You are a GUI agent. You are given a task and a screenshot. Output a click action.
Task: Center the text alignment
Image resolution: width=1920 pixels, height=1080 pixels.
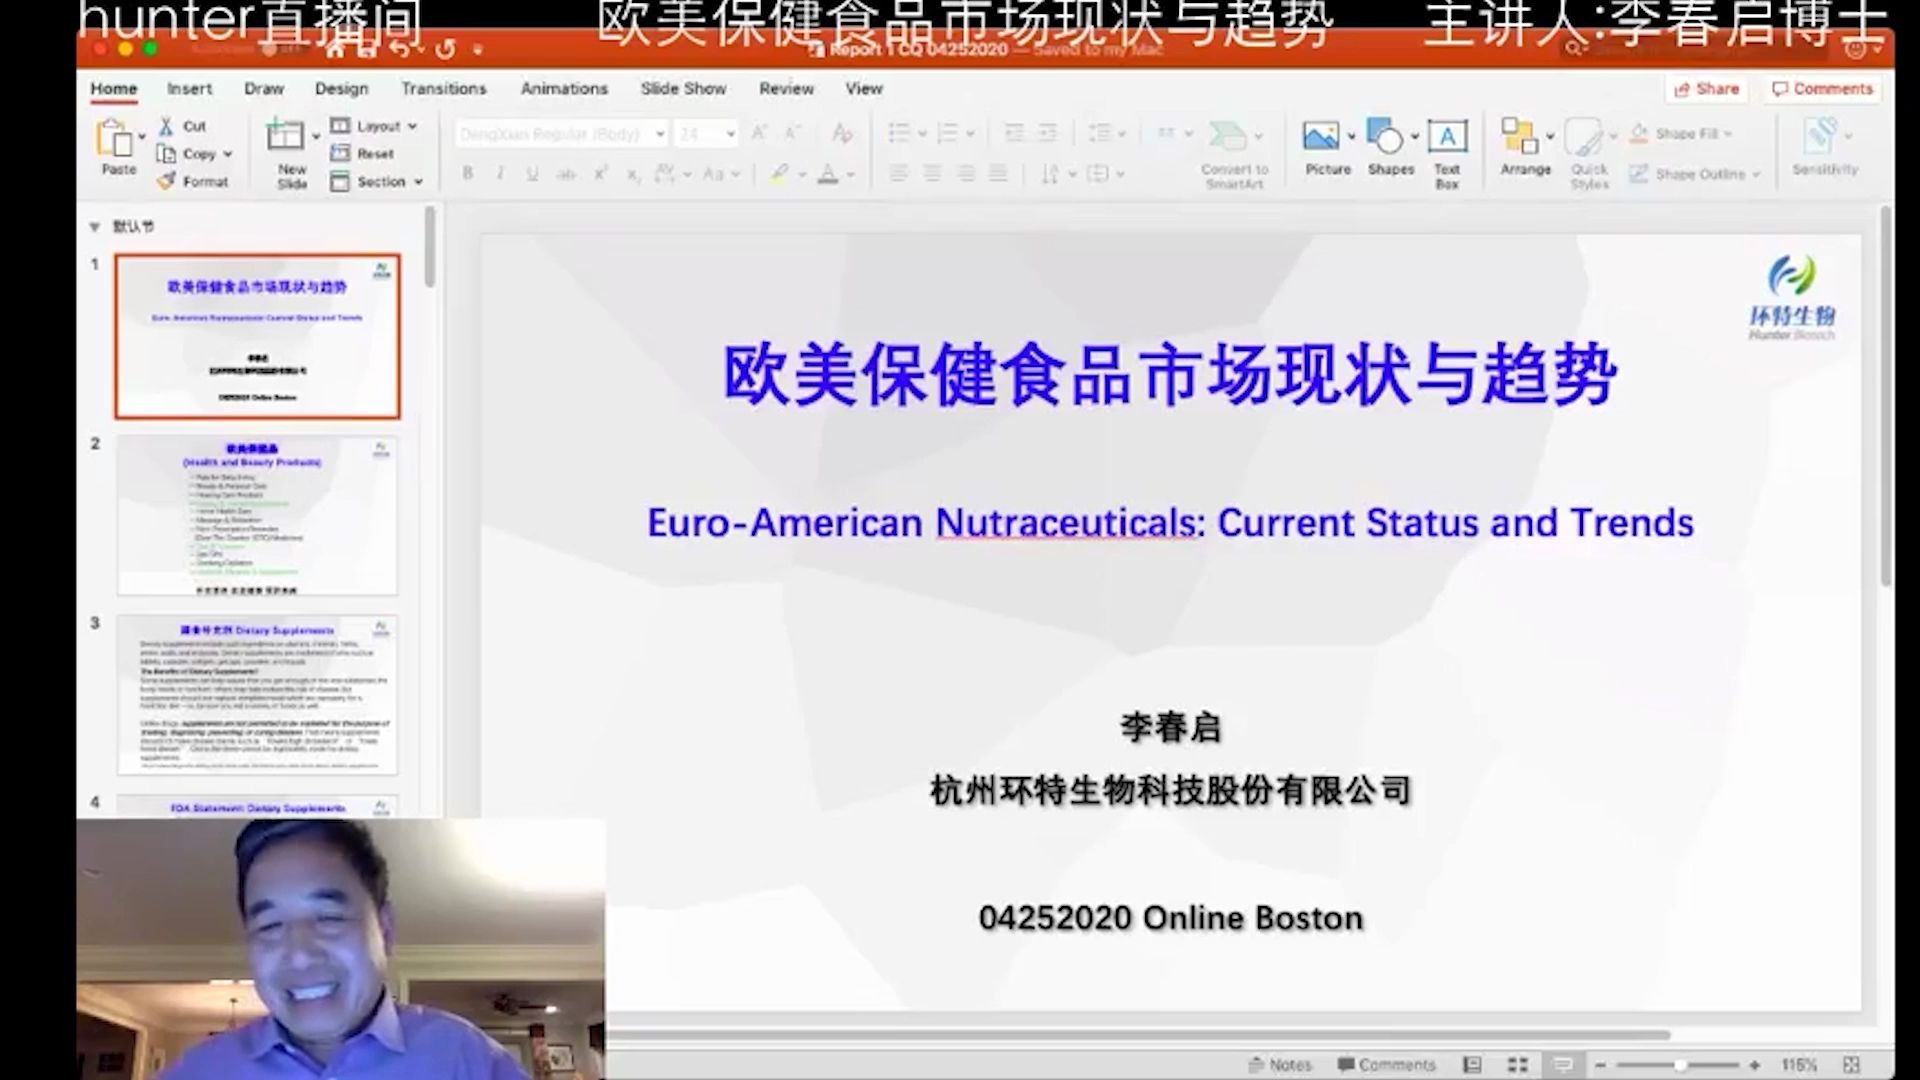click(932, 174)
